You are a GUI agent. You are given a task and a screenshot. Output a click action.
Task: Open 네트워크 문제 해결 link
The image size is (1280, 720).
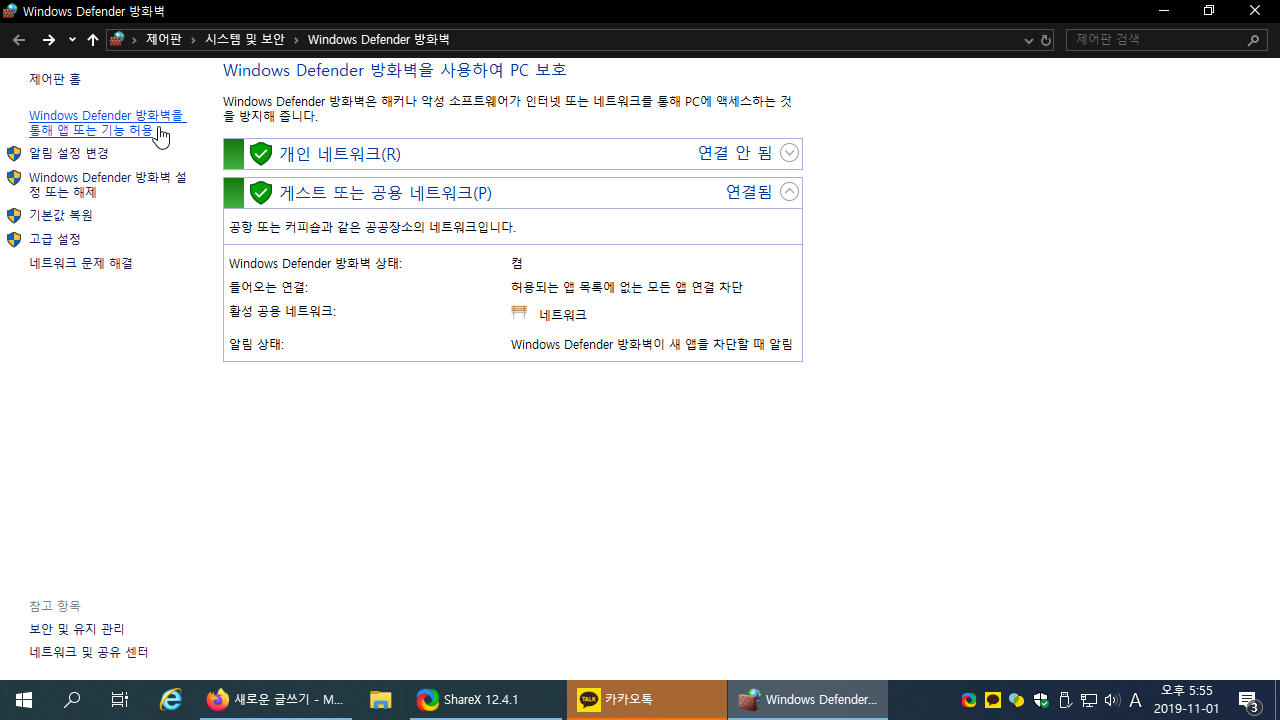(81, 263)
